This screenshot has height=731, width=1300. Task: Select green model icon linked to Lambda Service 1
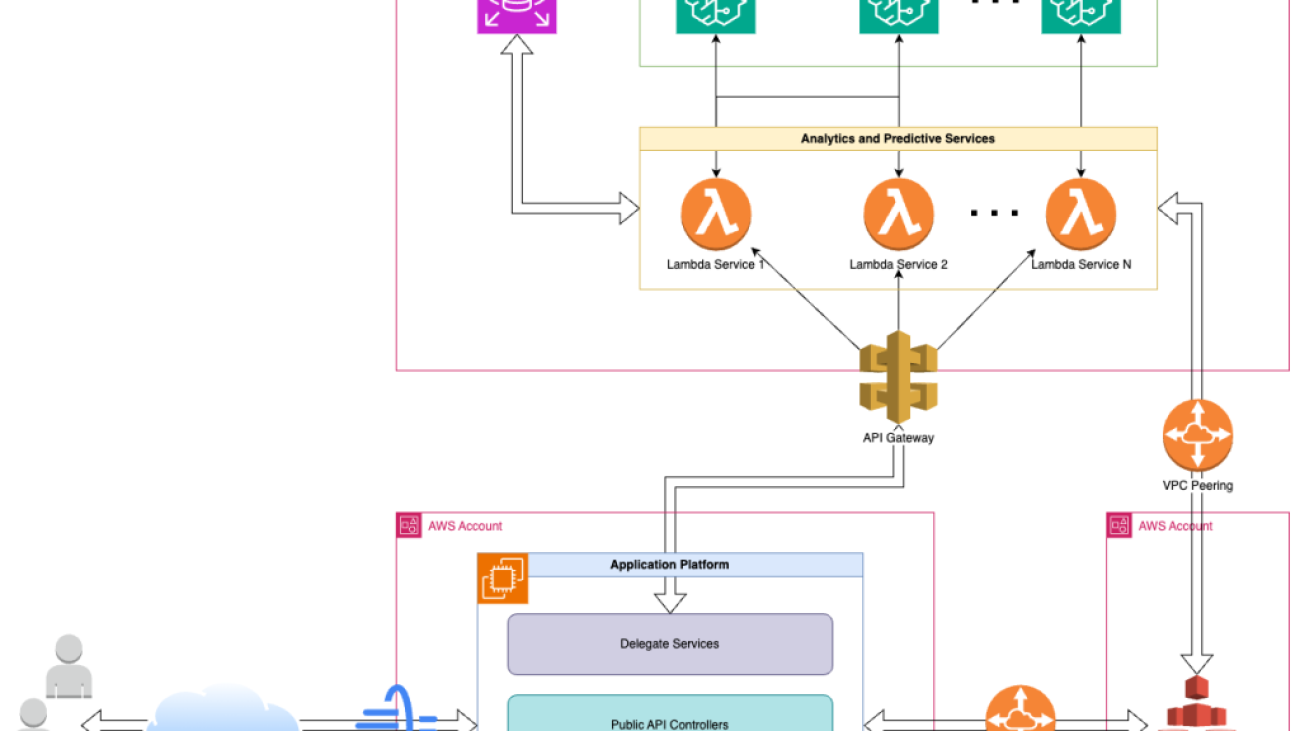(716, 16)
